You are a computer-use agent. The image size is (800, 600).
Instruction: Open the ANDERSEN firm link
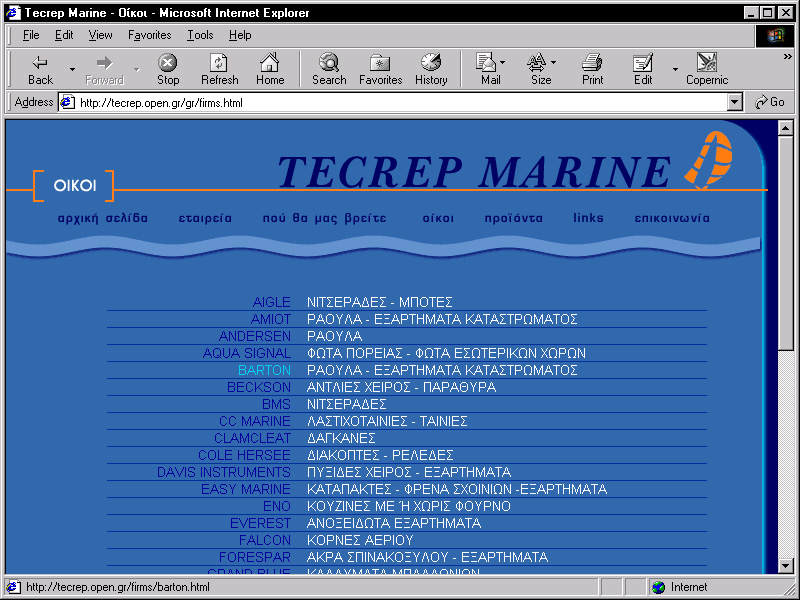tap(255, 336)
